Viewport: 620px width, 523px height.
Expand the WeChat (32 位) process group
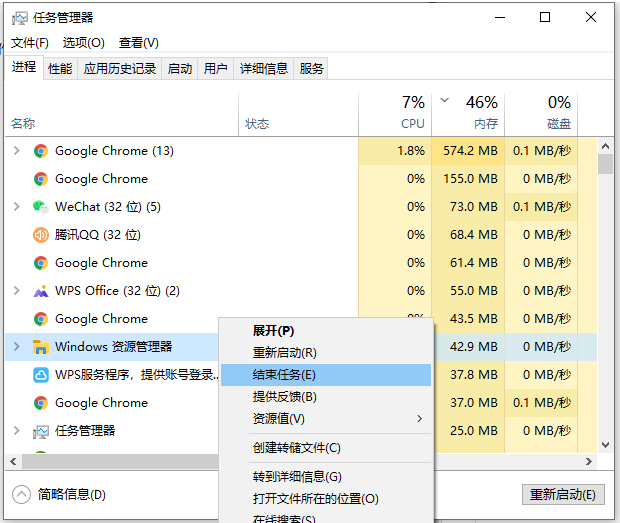[16, 207]
